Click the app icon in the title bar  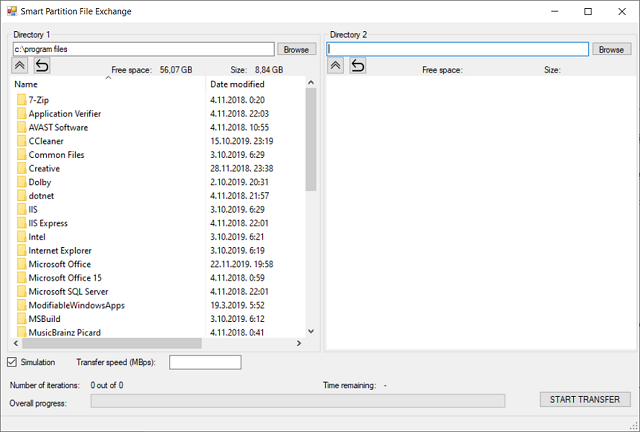[12, 11]
